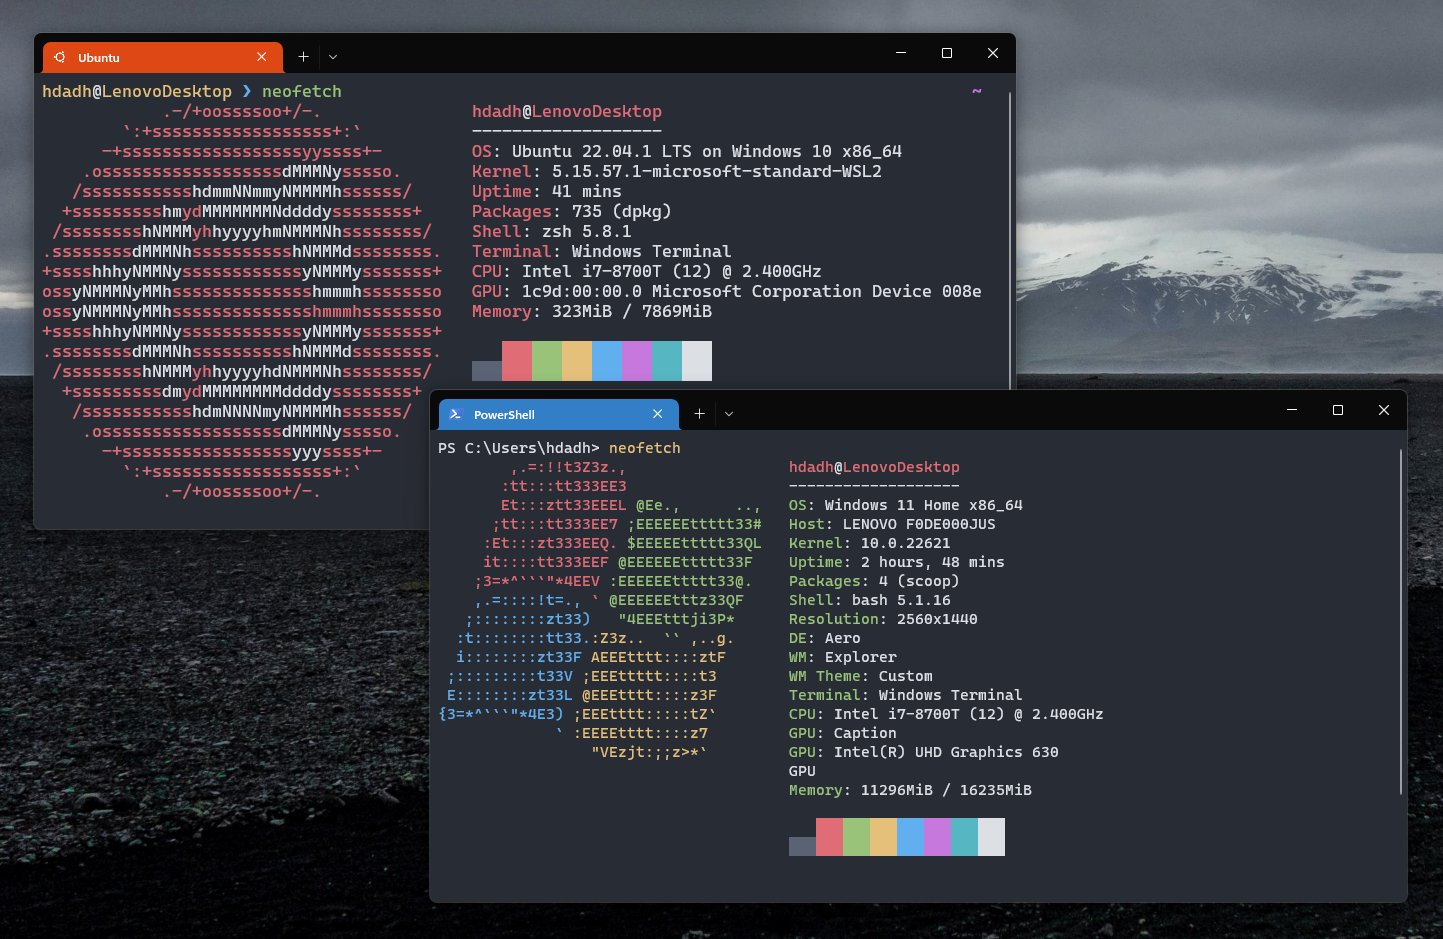
Task: Click the neofetch command text in the PowerShell prompt
Action: (644, 448)
